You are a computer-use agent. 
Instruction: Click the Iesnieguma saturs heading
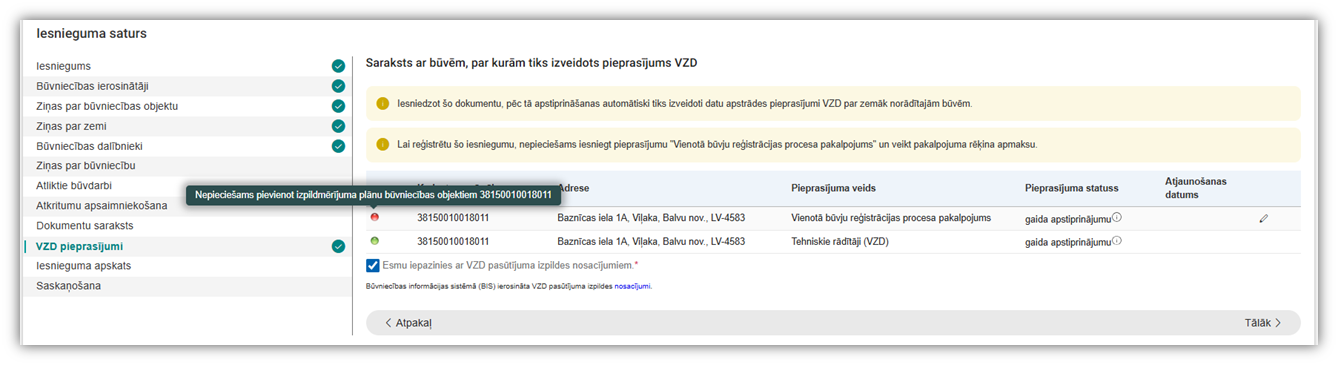point(91,33)
